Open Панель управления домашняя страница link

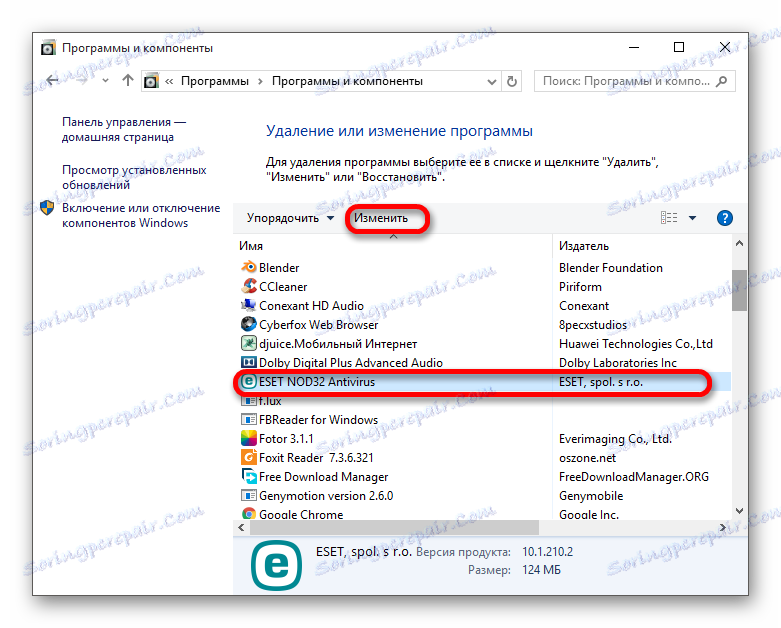124,129
